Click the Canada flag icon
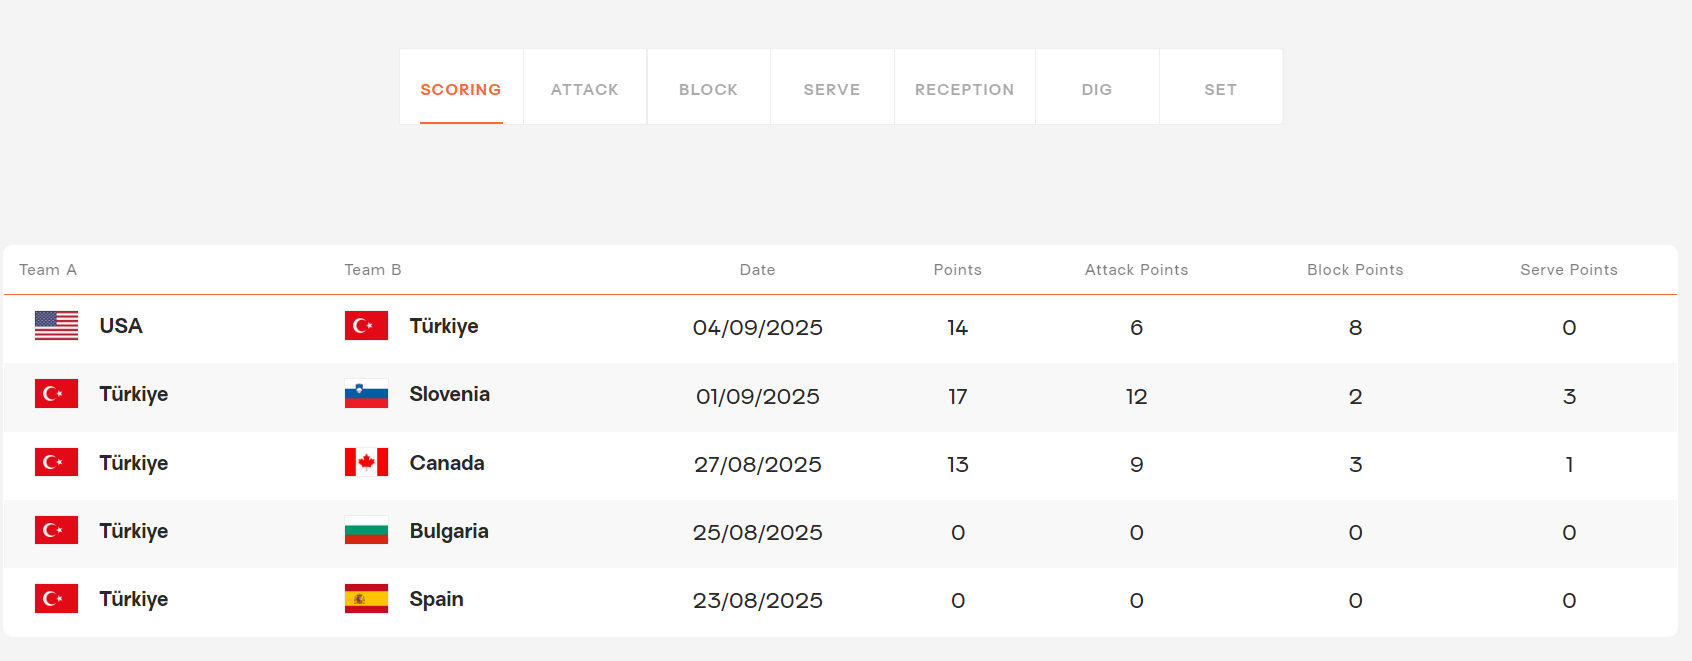This screenshot has height=661, width=1692. 366,463
